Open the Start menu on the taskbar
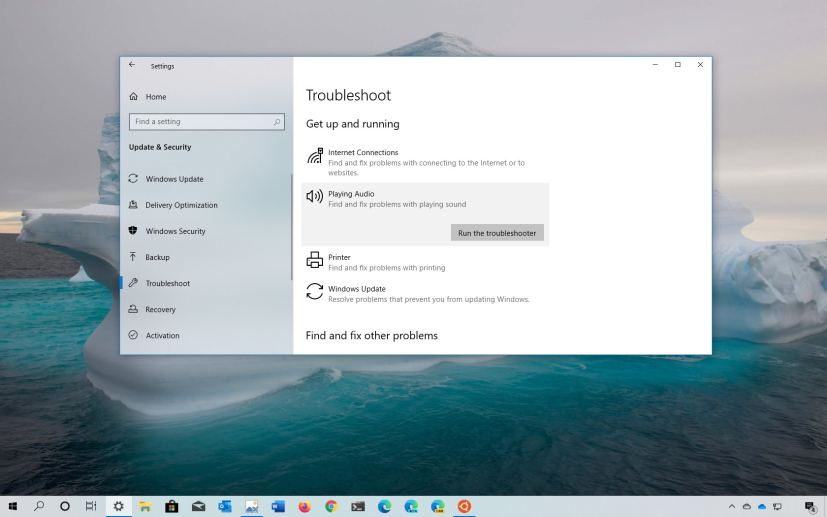827x517 pixels. [x=12, y=506]
